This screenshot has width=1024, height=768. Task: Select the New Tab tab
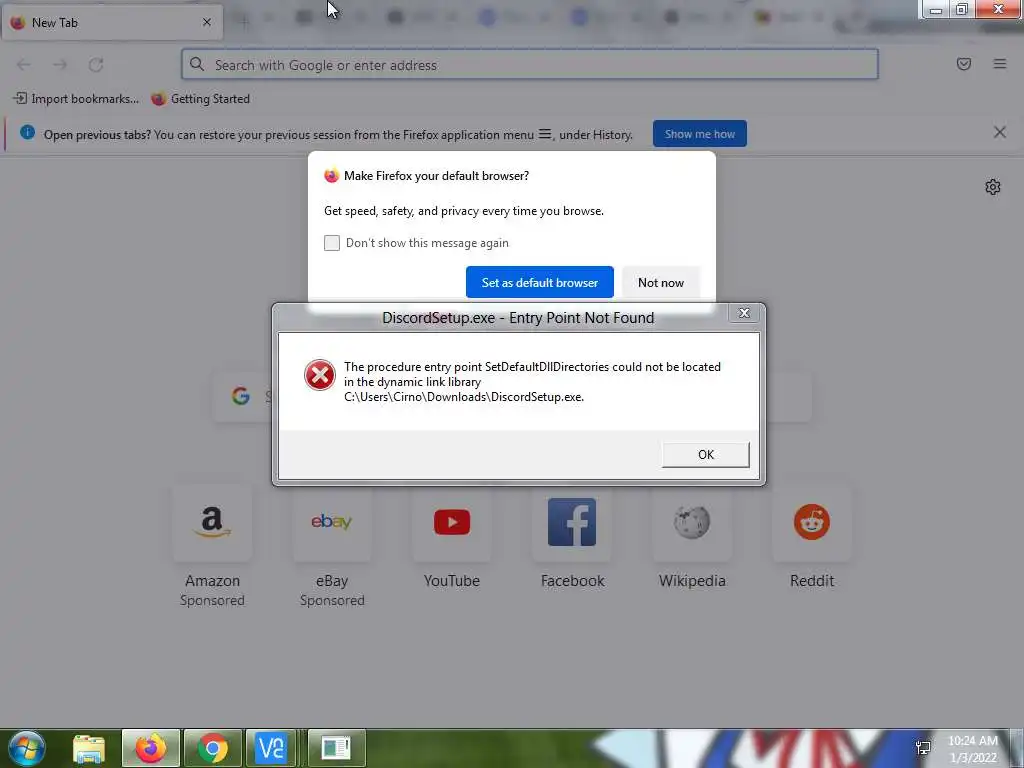point(112,22)
